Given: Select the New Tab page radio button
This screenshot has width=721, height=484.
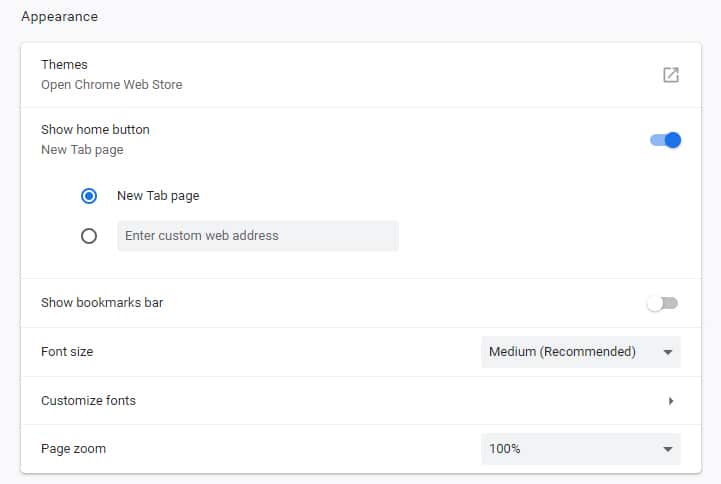Looking at the screenshot, I should coord(89,196).
